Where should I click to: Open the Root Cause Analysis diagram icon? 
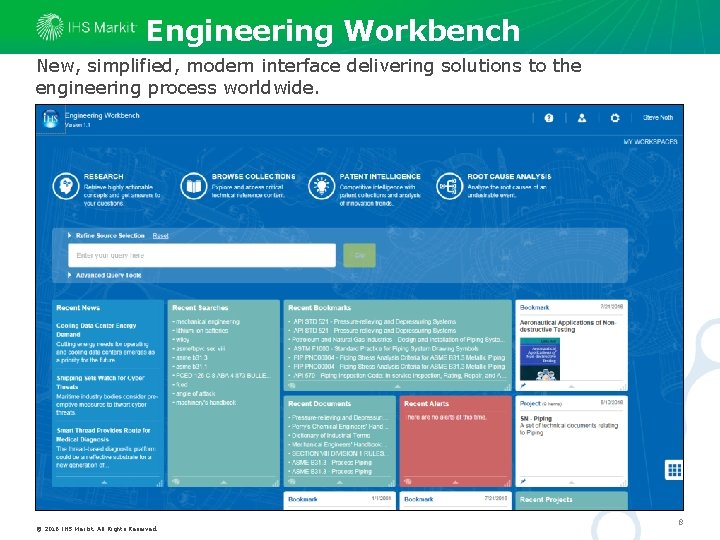449,186
